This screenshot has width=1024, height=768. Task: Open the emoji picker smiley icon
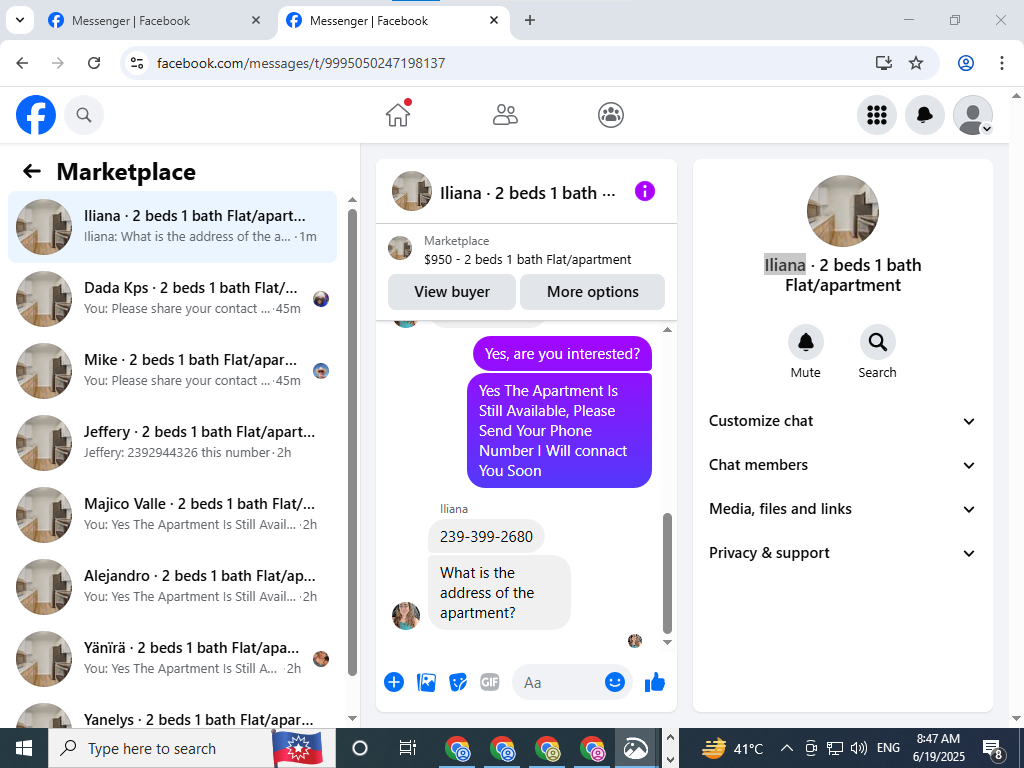(x=615, y=682)
